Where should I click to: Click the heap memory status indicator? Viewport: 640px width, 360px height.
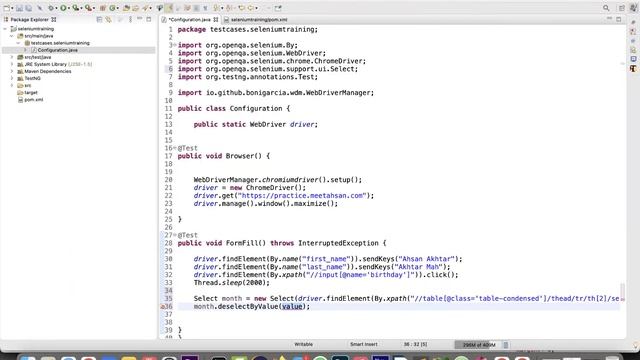click(478, 345)
